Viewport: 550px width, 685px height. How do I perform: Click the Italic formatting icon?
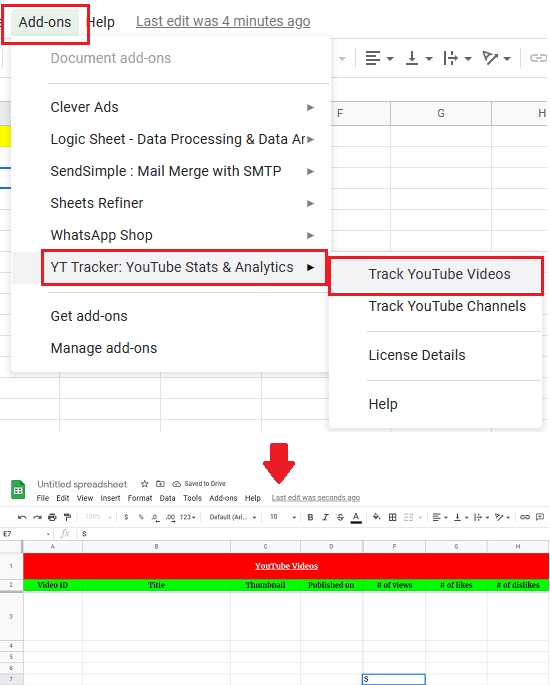point(325,517)
